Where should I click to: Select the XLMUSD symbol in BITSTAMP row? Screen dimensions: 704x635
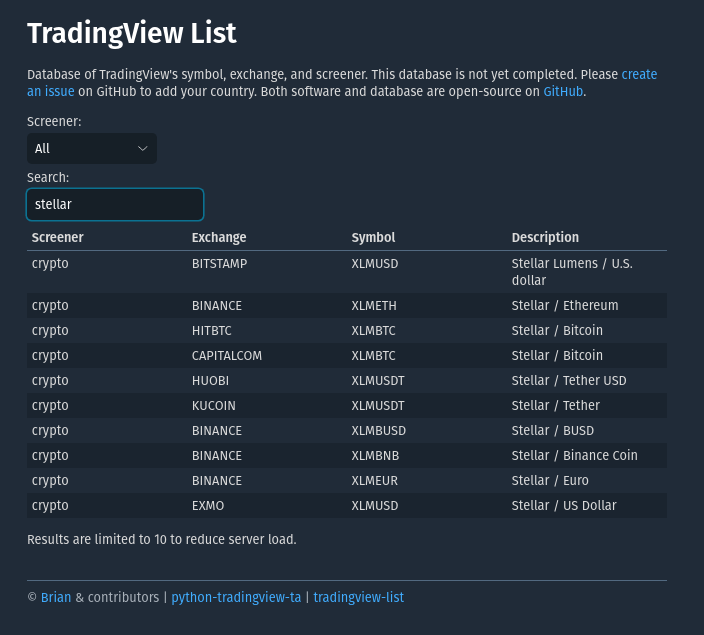point(375,264)
